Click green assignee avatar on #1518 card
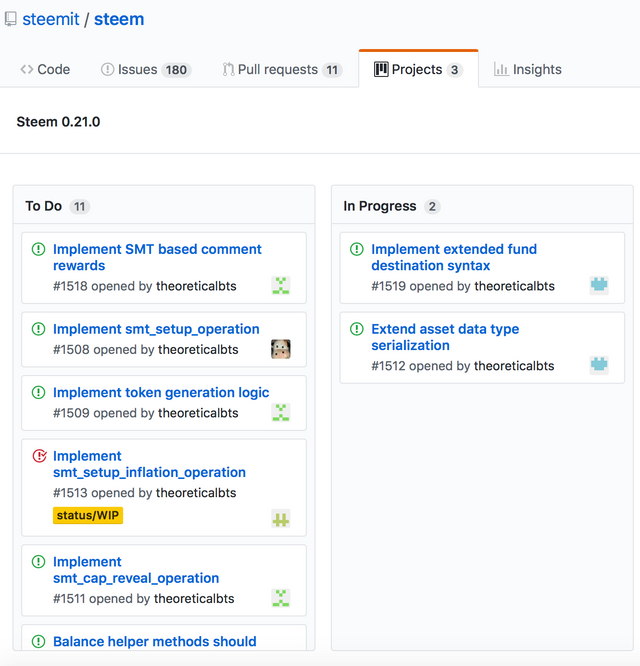Viewport: 640px width, 666px height. [x=281, y=285]
